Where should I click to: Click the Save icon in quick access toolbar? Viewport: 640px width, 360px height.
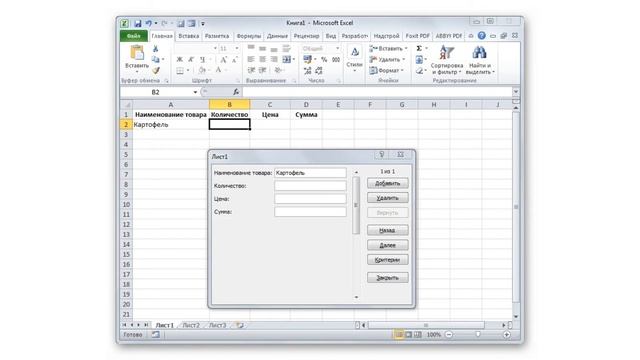(x=138, y=24)
